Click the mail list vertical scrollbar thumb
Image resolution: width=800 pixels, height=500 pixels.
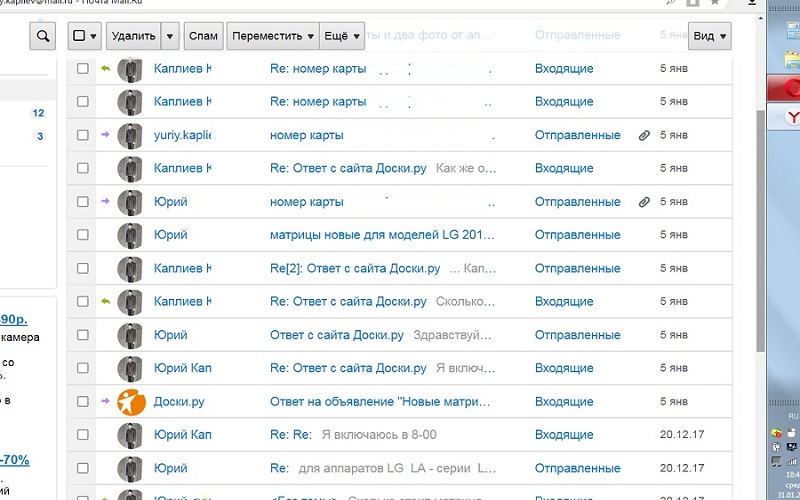point(760,230)
